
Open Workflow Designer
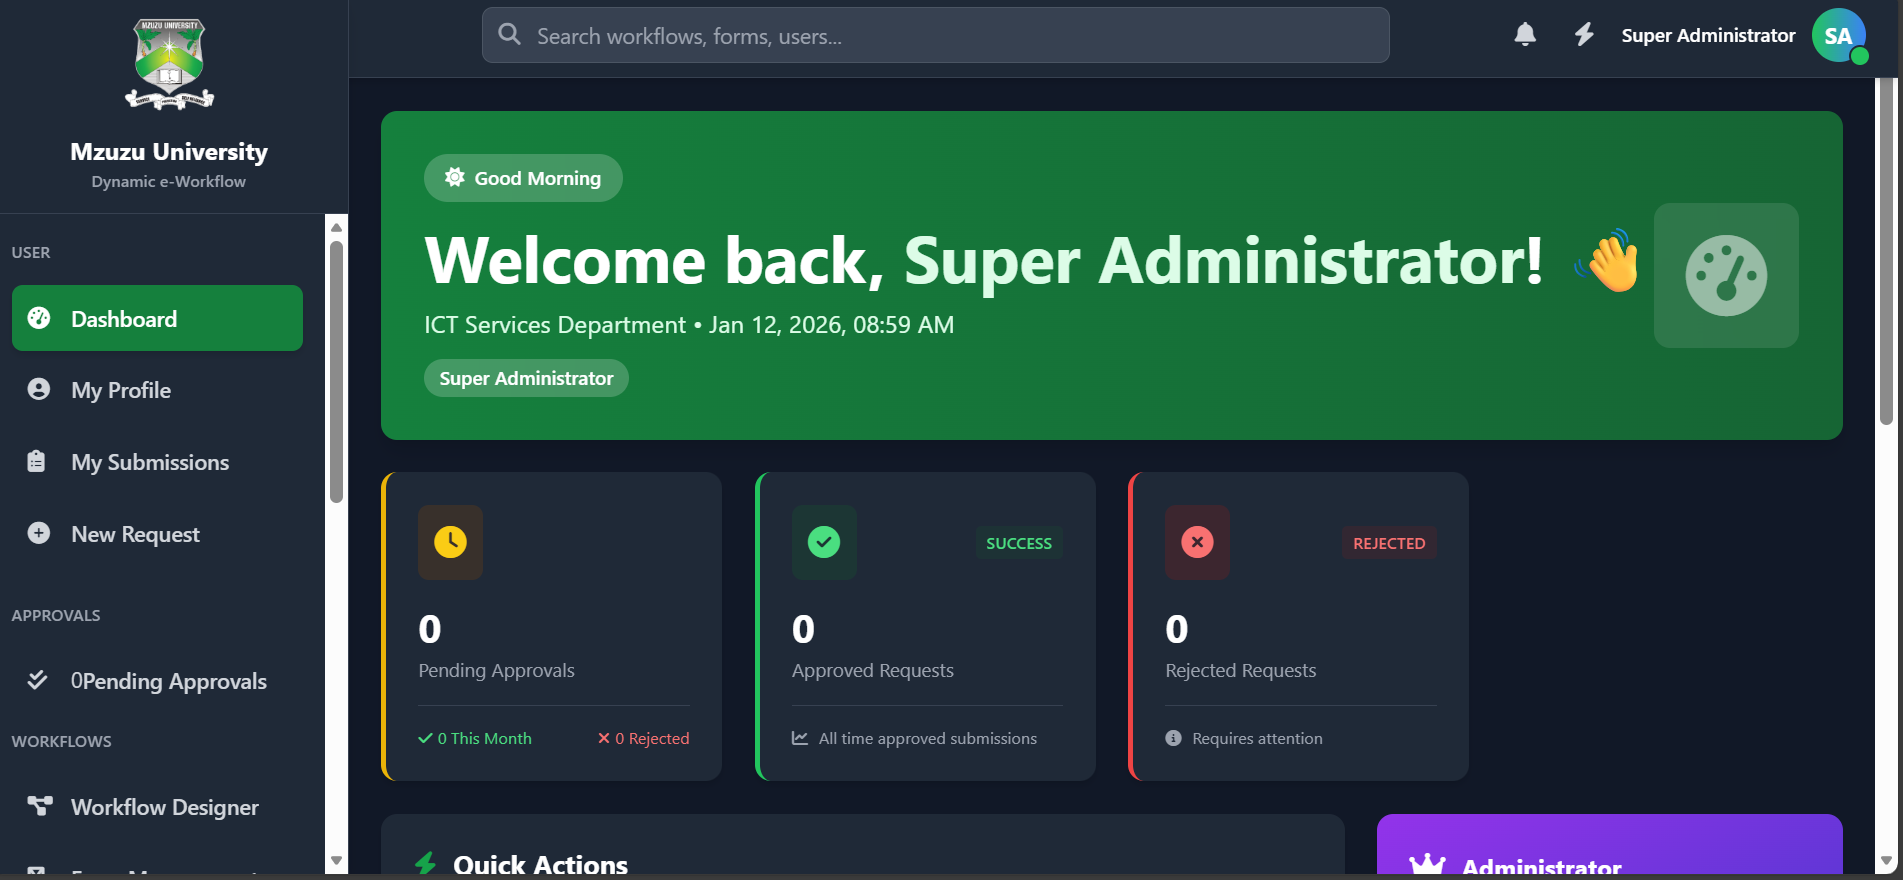(x=157, y=807)
